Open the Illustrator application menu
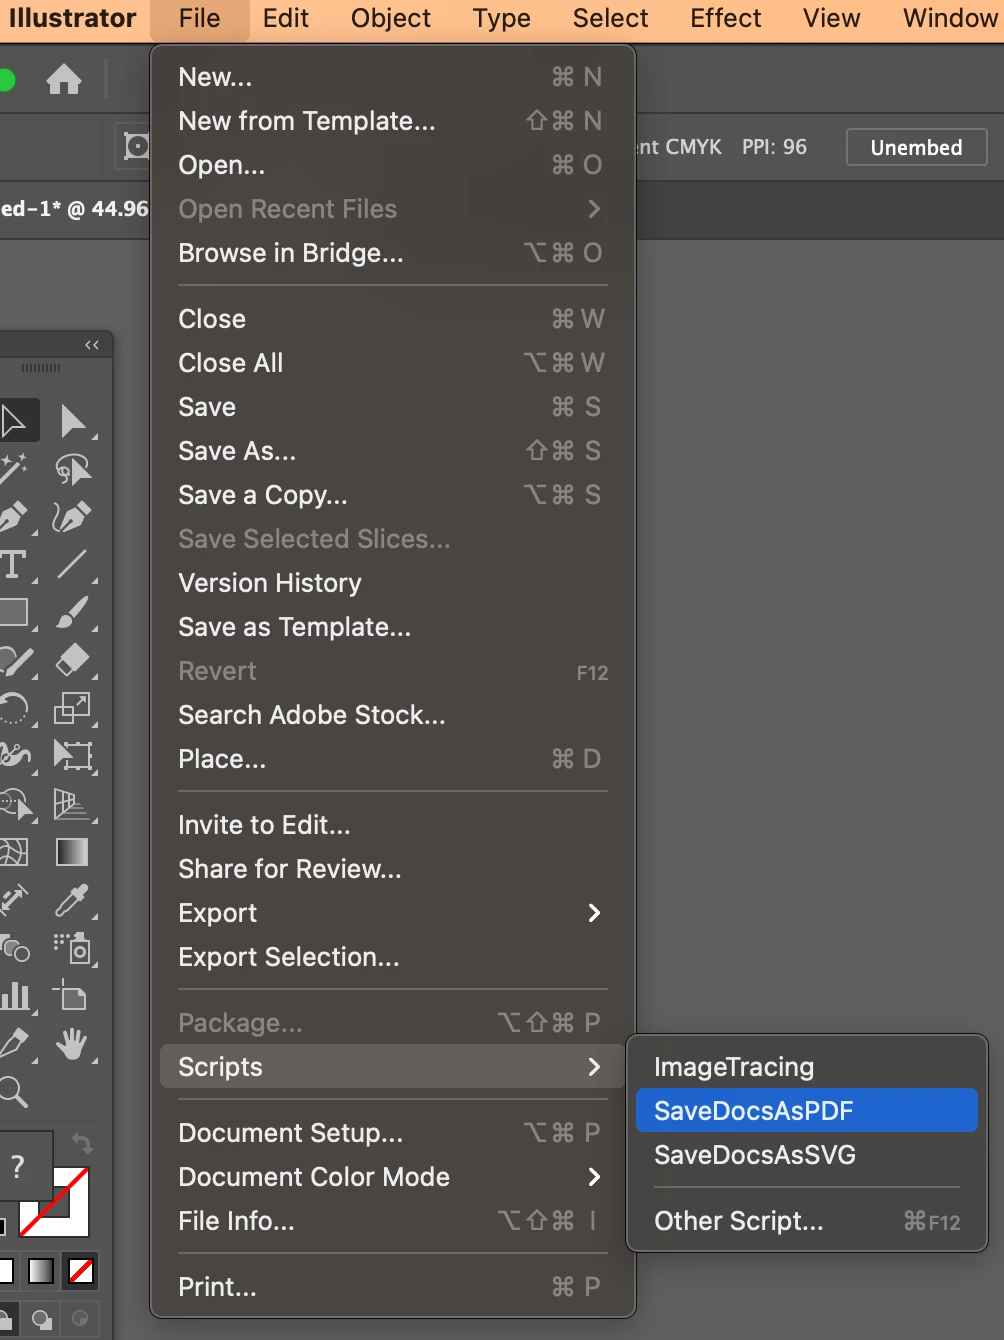1004x1340 pixels. point(73,19)
